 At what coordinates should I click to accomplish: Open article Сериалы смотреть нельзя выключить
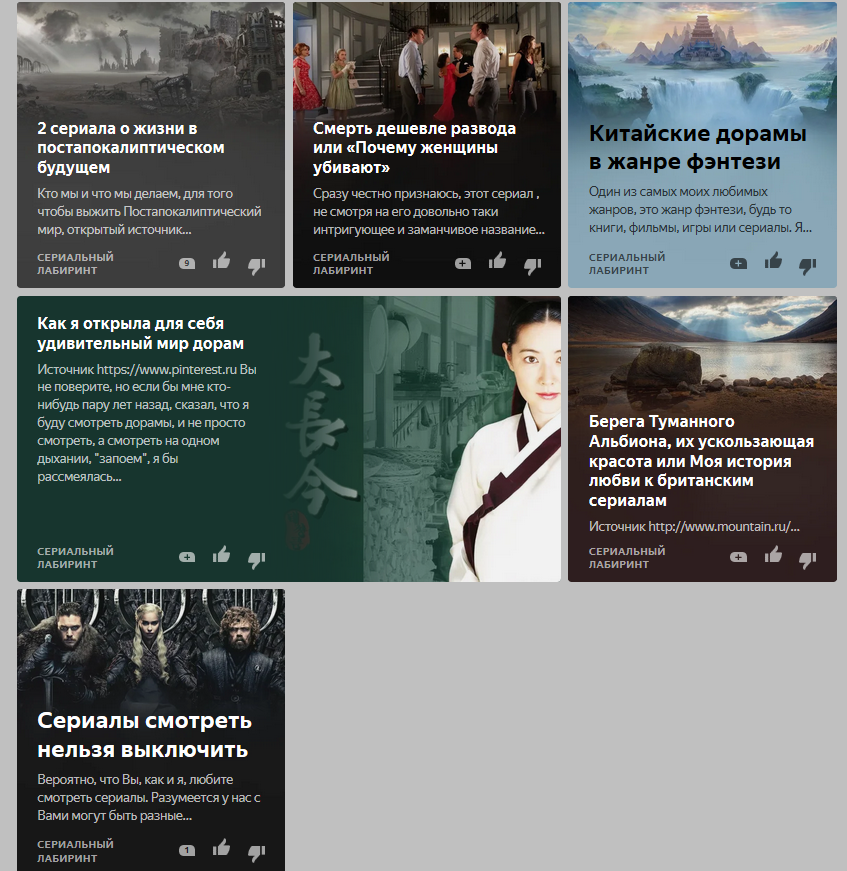tap(144, 735)
